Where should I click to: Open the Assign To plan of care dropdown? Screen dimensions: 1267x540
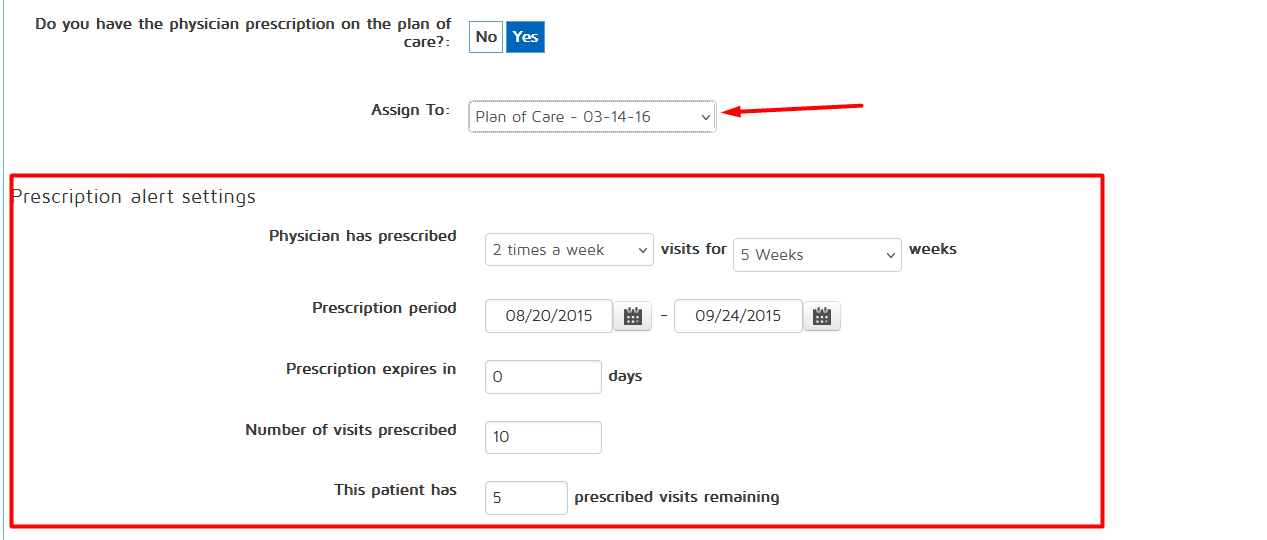[x=592, y=117]
